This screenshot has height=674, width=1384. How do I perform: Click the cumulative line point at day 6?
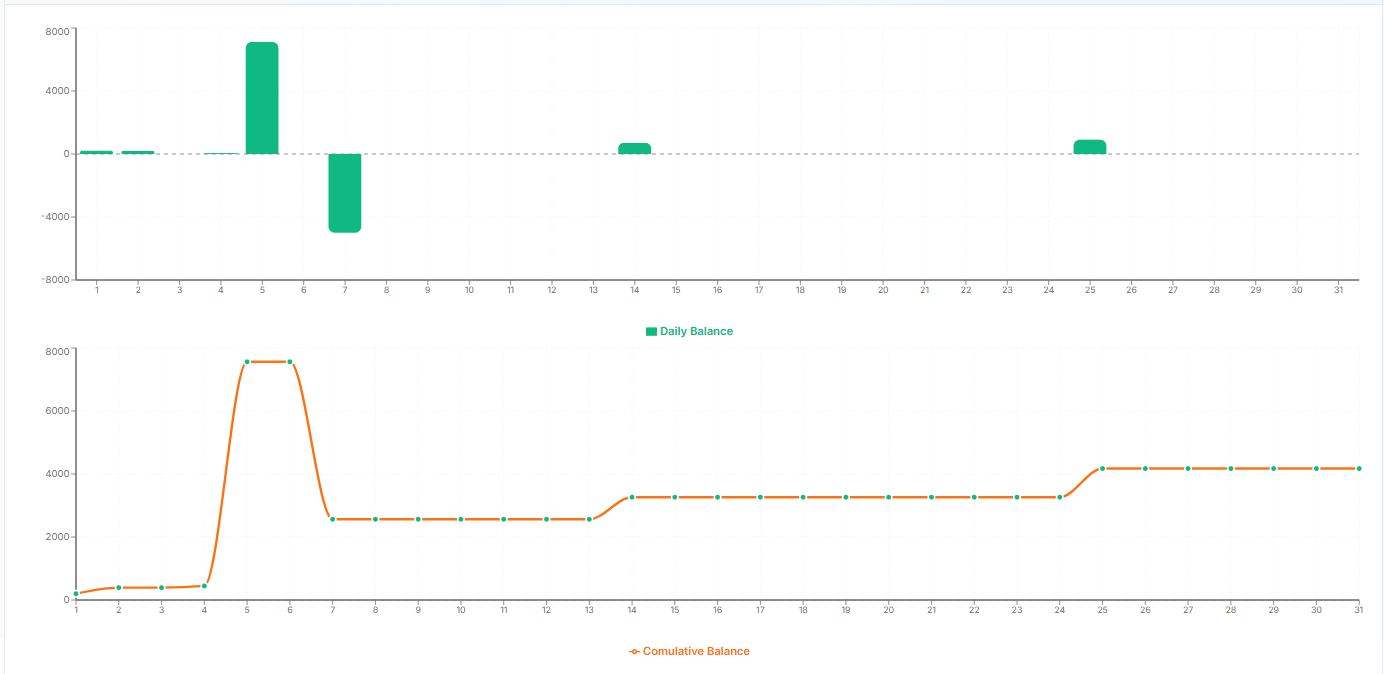pyautogui.click(x=290, y=362)
